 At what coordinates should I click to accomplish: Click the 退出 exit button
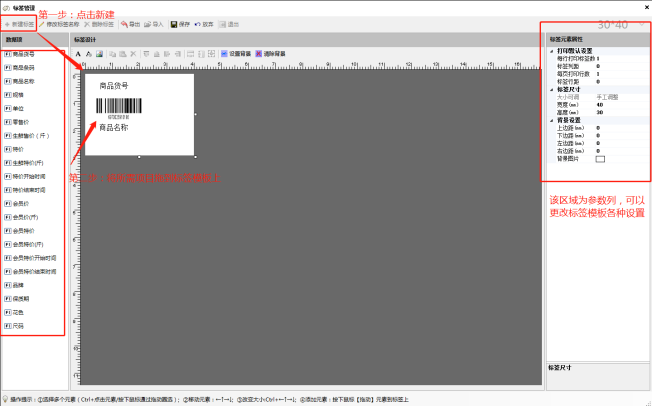[229, 25]
